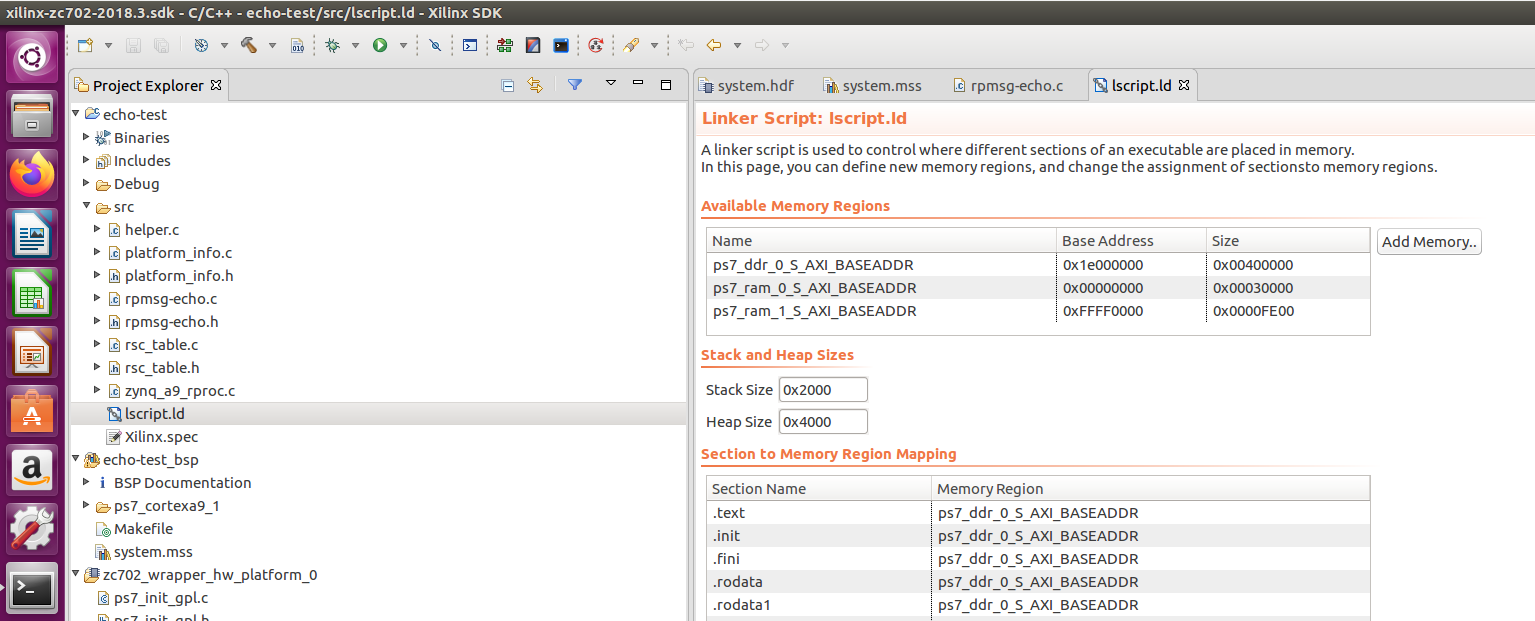
Task: Expand the Debug folder
Action: click(87, 183)
